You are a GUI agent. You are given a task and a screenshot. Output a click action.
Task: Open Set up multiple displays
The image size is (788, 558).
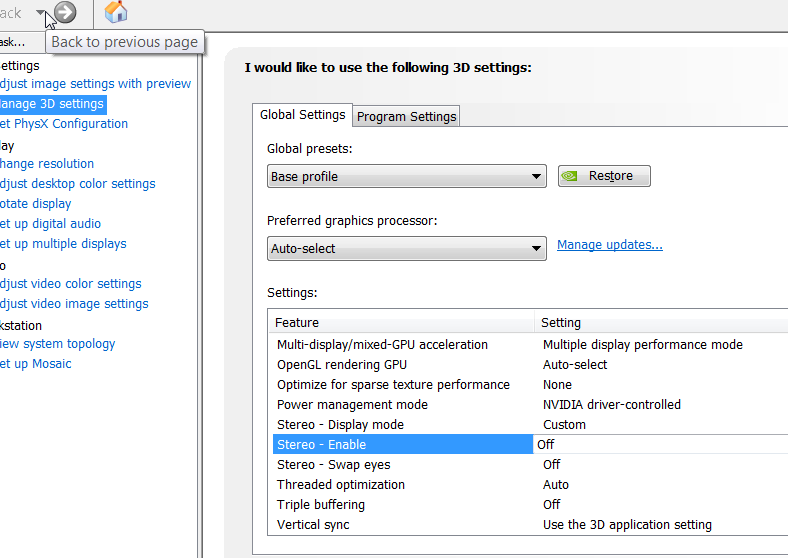pyautogui.click(x=63, y=244)
